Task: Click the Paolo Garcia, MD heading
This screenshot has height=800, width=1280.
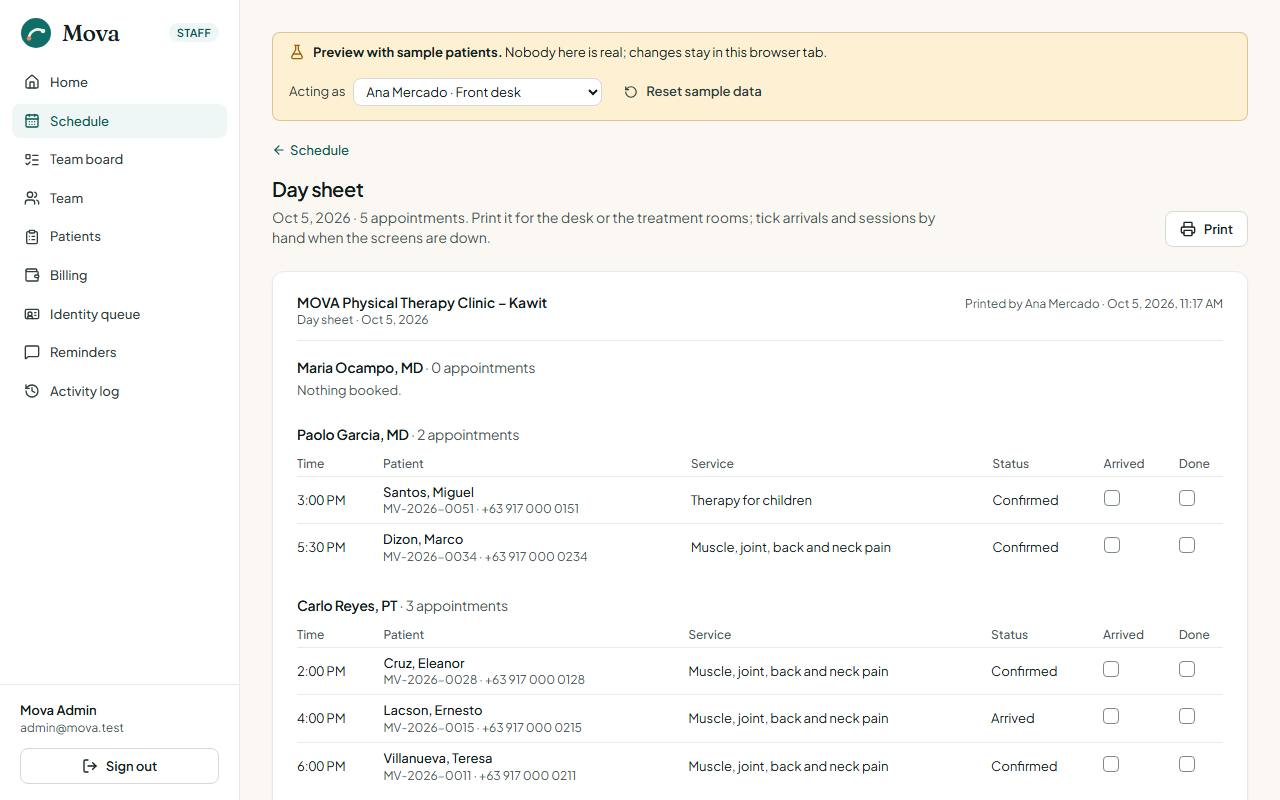Action: point(353,435)
